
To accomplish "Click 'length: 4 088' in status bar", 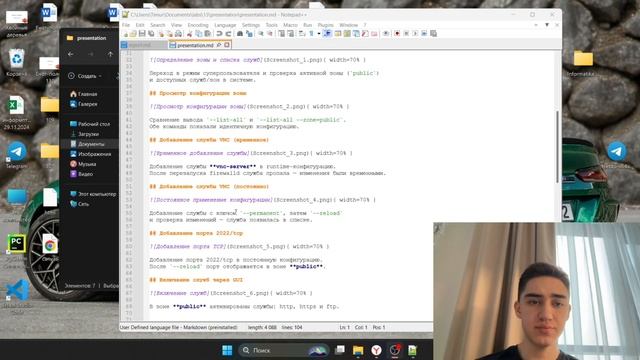I will pos(262,327).
